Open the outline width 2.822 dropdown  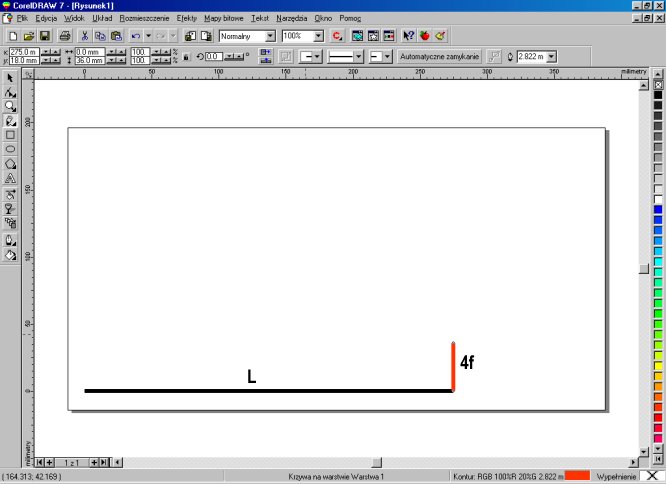pyautogui.click(x=555, y=57)
